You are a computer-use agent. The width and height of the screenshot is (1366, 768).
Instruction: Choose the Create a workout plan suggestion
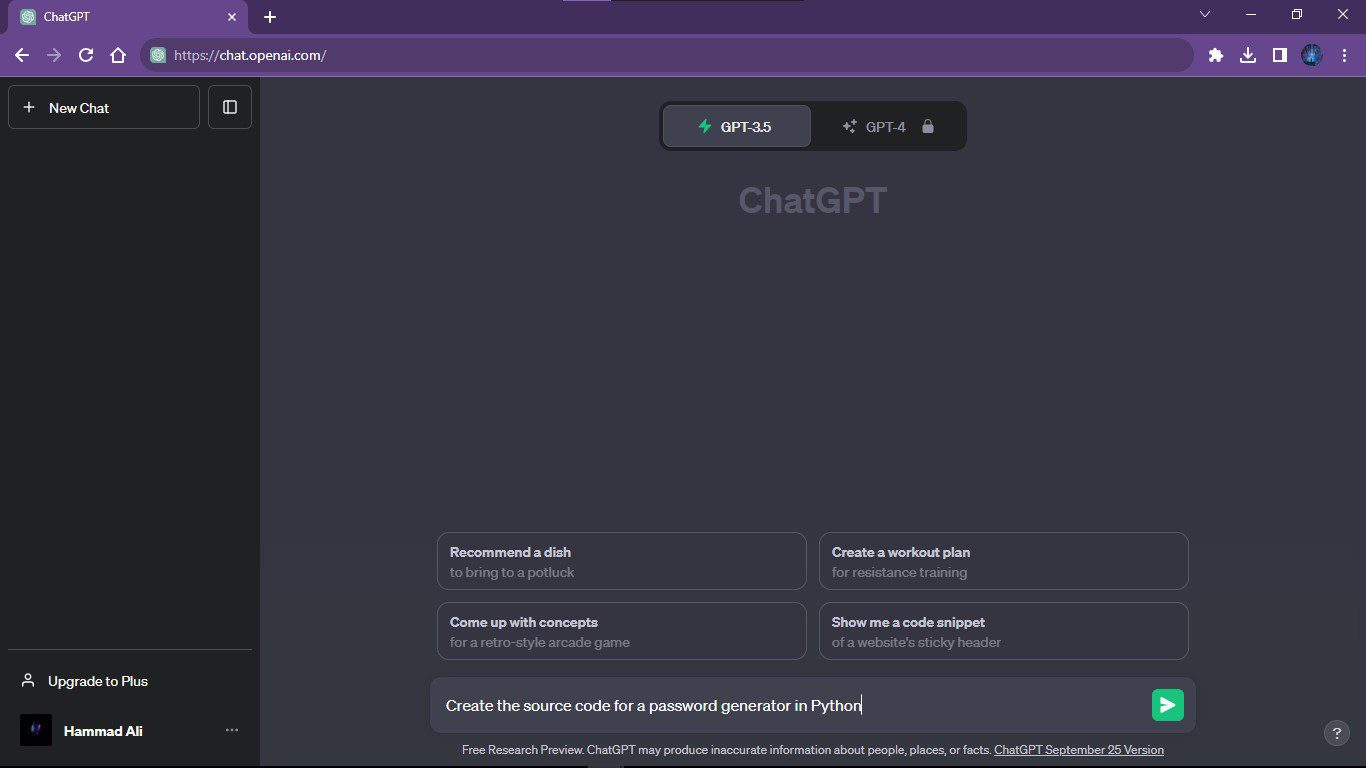click(1004, 561)
